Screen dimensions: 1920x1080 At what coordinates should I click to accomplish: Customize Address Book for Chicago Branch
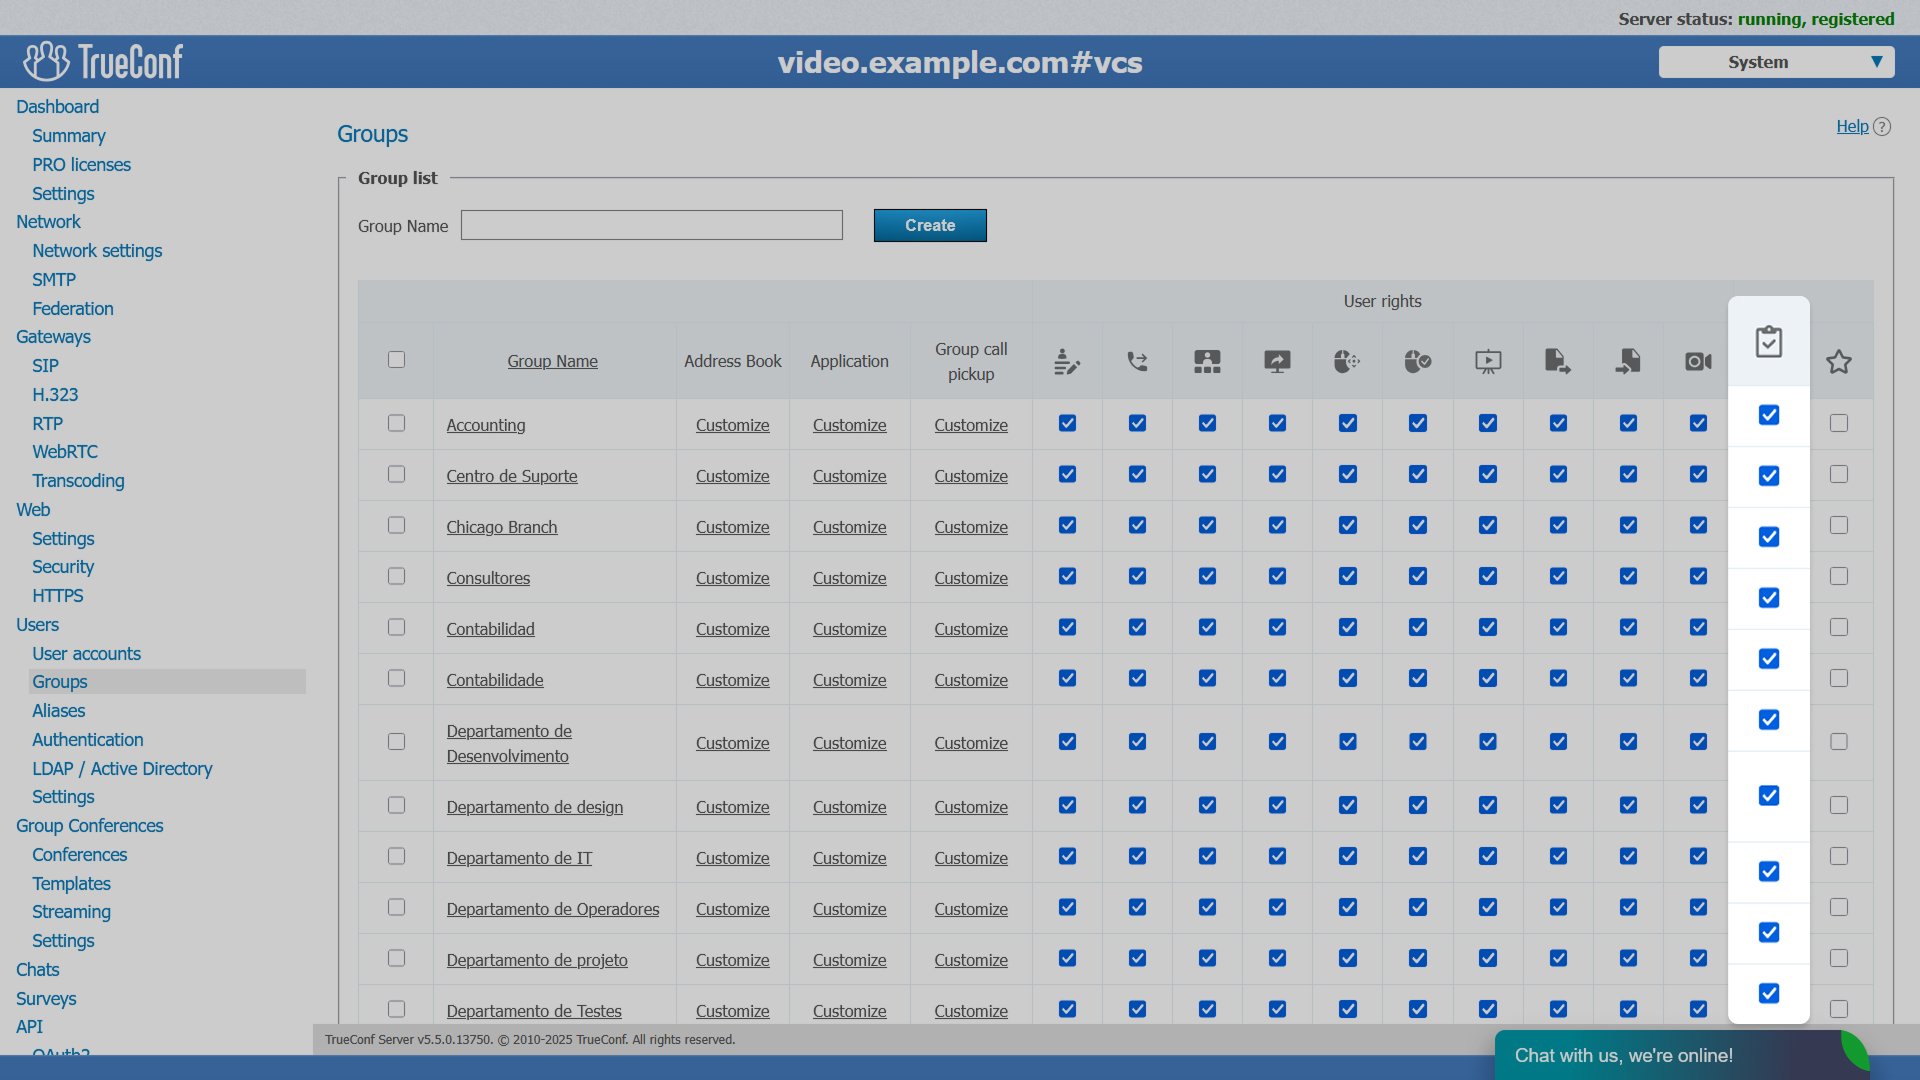pos(732,527)
